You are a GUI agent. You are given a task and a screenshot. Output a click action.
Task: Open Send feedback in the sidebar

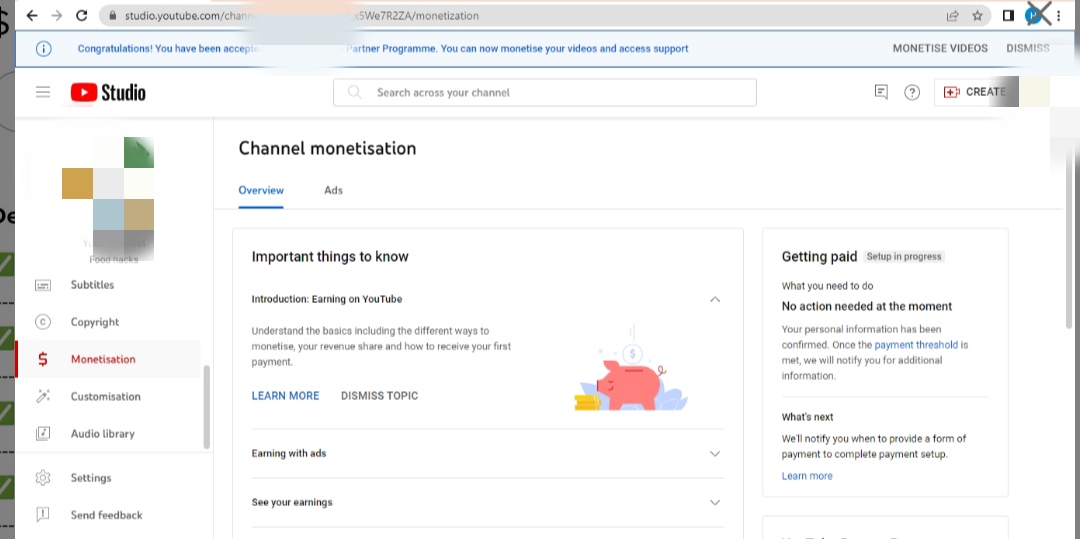(108, 515)
